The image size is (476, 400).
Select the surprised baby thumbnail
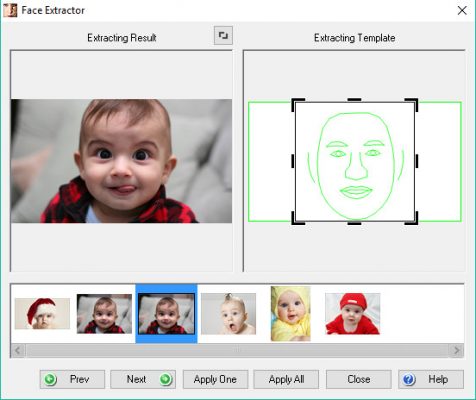(228, 314)
